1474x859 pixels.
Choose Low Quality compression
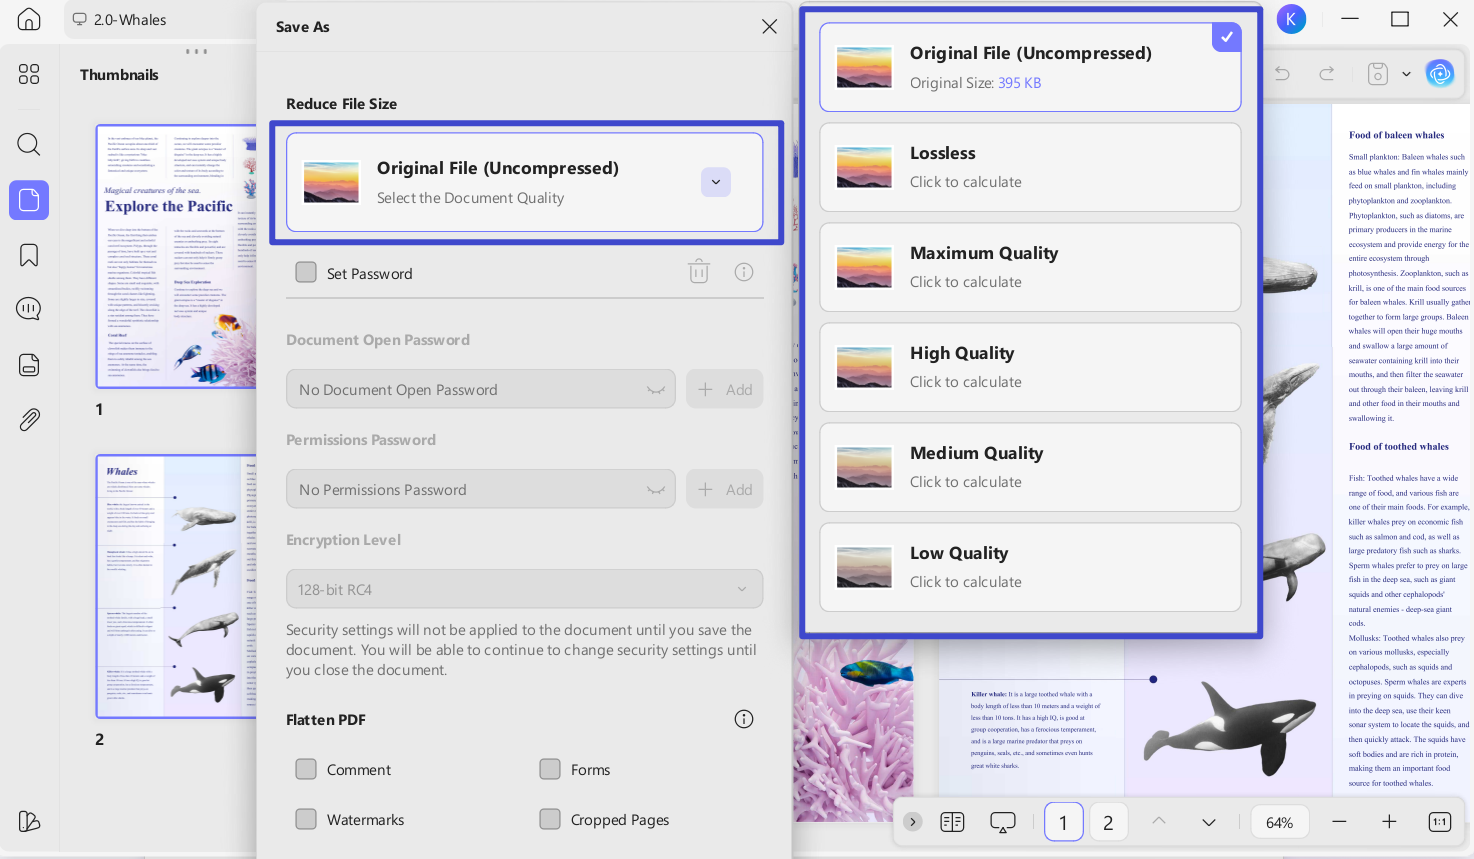tap(1030, 567)
